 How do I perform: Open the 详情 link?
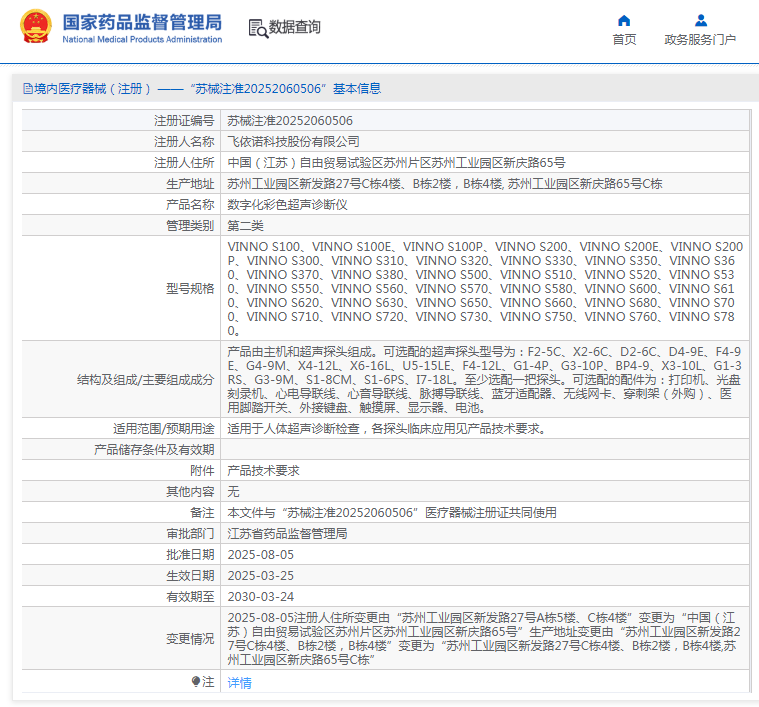pos(239,682)
